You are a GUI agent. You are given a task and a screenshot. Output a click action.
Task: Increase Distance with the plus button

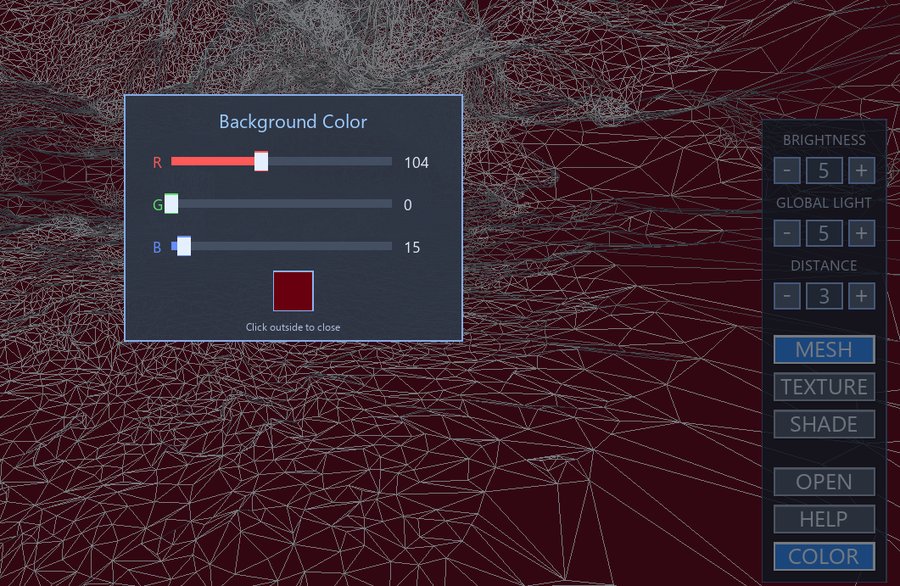pos(861,296)
